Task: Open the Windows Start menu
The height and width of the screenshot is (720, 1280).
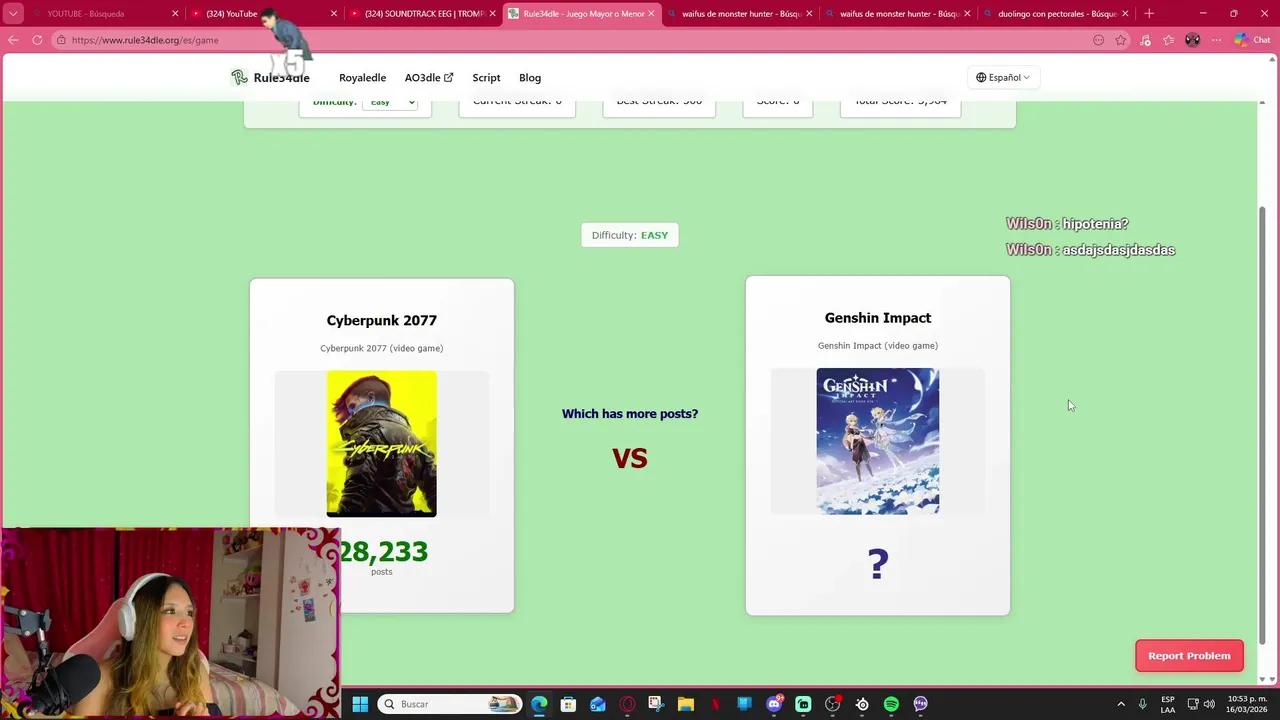Action: pyautogui.click(x=360, y=704)
